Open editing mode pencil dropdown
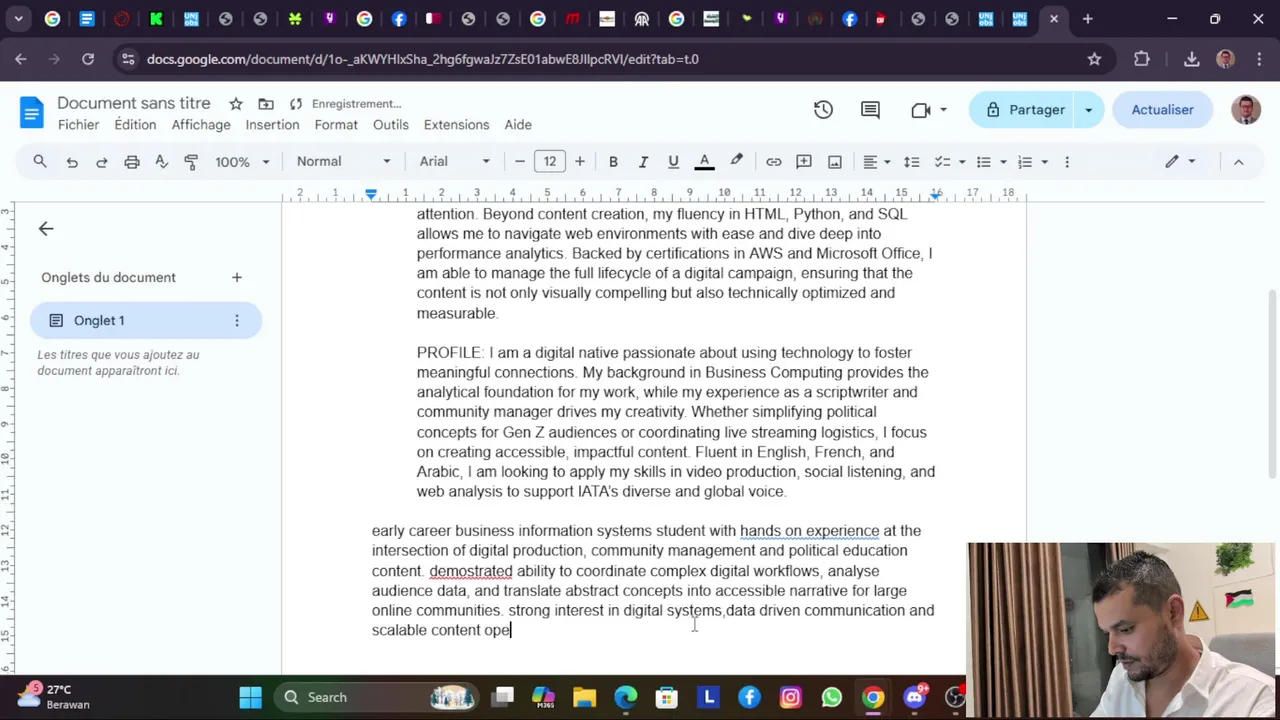The image size is (1280, 720). [x=1180, y=161]
